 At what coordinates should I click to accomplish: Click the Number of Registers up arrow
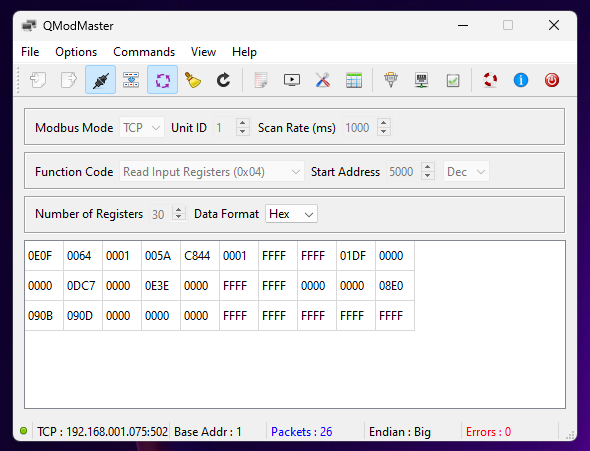pos(179,210)
